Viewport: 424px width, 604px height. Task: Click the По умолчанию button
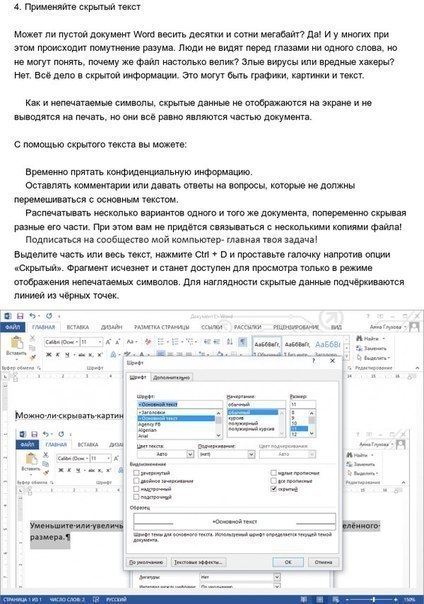[146, 562]
